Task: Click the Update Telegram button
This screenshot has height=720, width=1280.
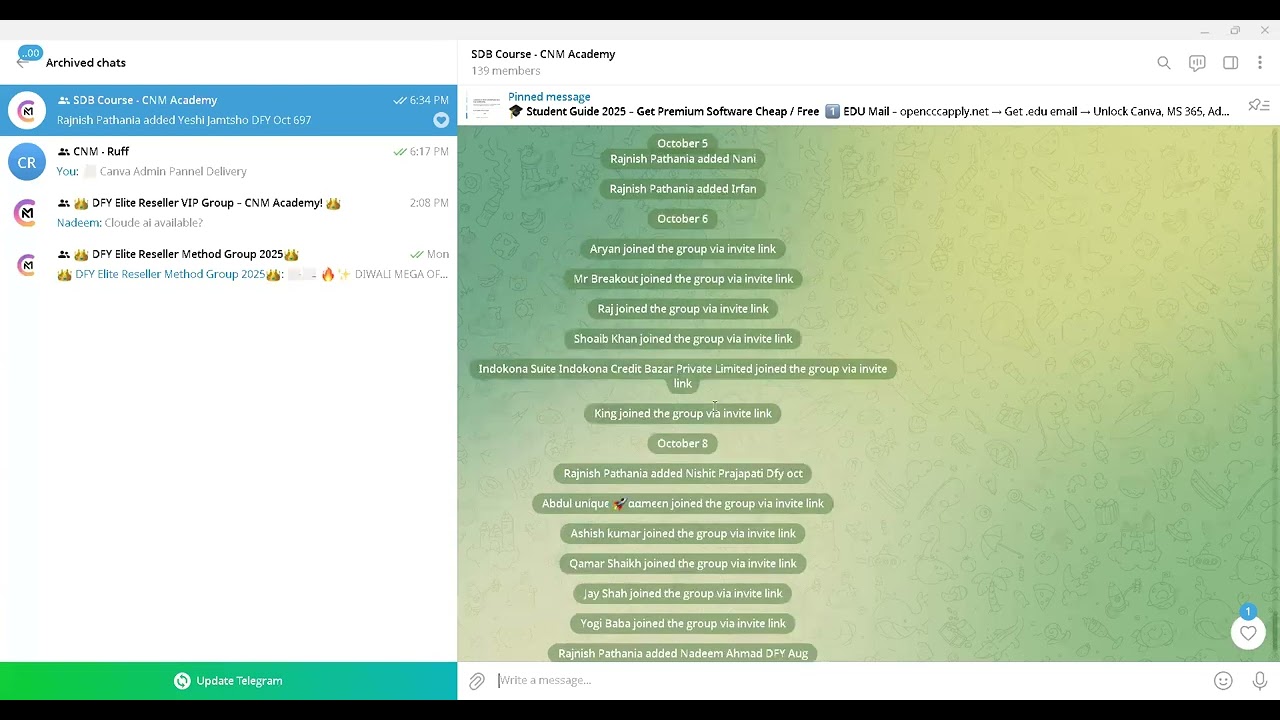Action: 228,681
